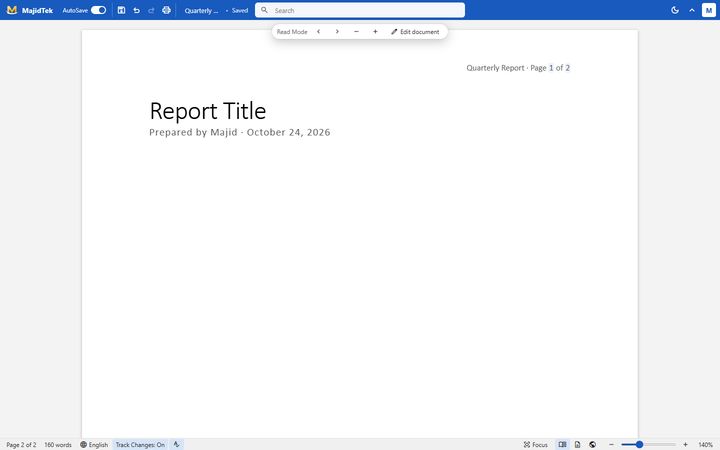Click the 160 words count
Viewport: 720px width, 450px height.
58,444
